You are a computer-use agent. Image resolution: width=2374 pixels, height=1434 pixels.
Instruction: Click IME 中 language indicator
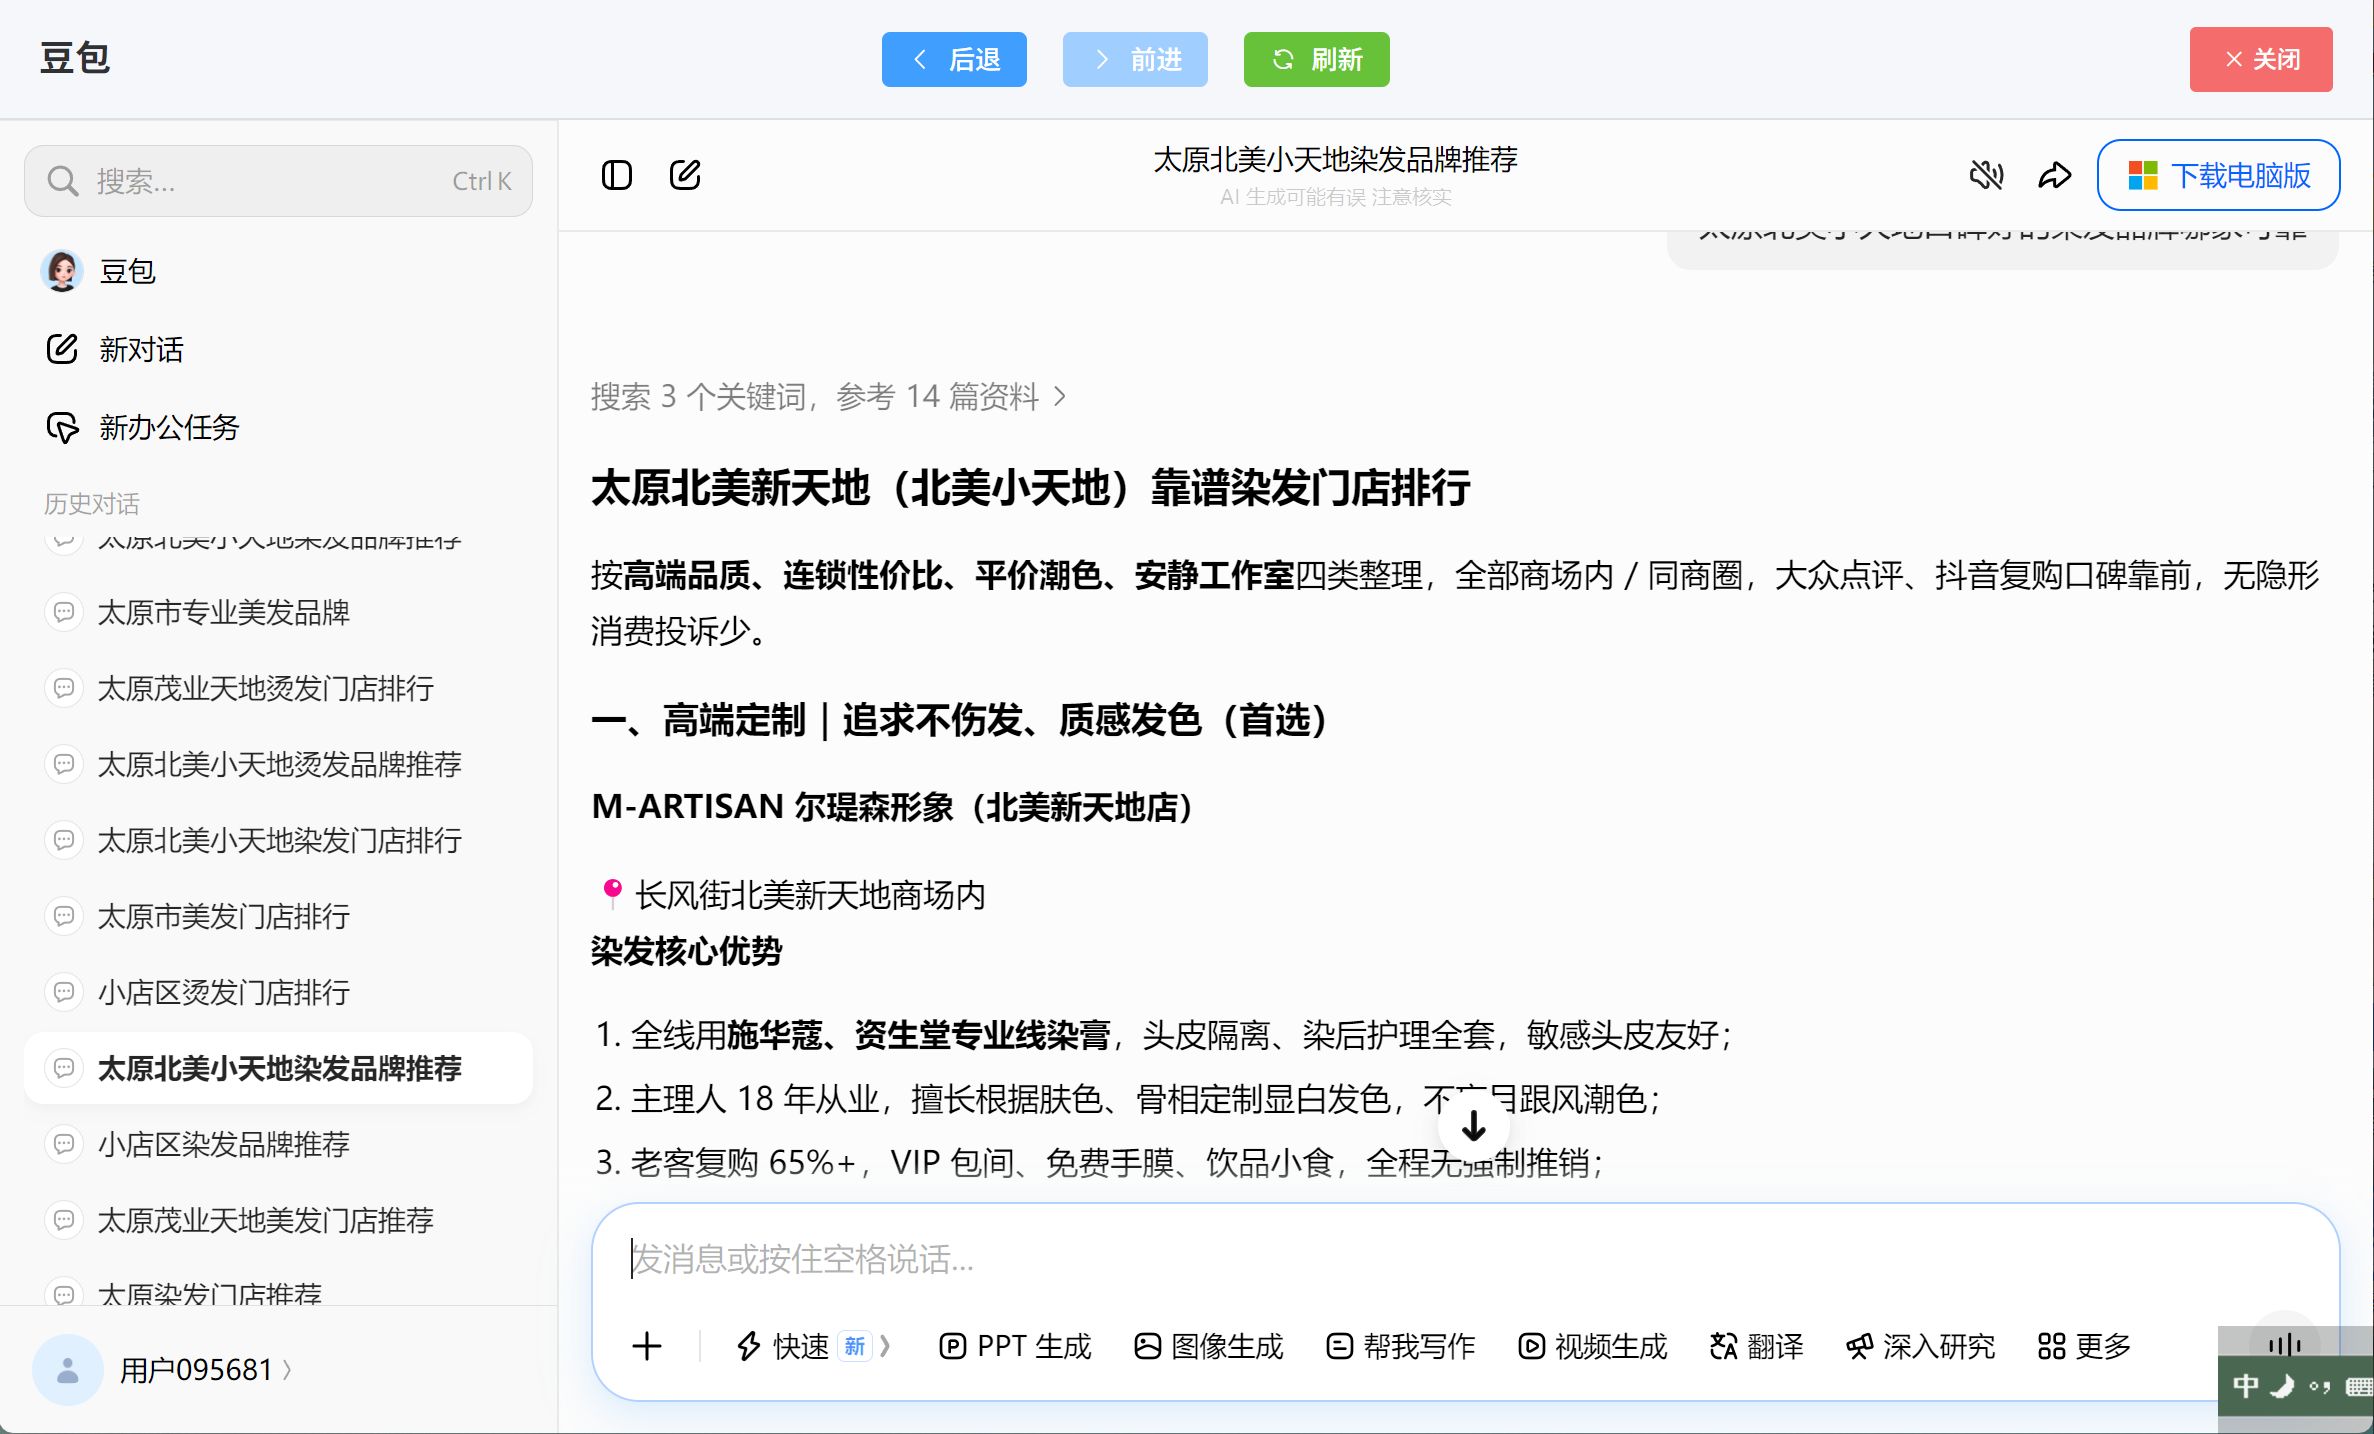pos(2245,1386)
